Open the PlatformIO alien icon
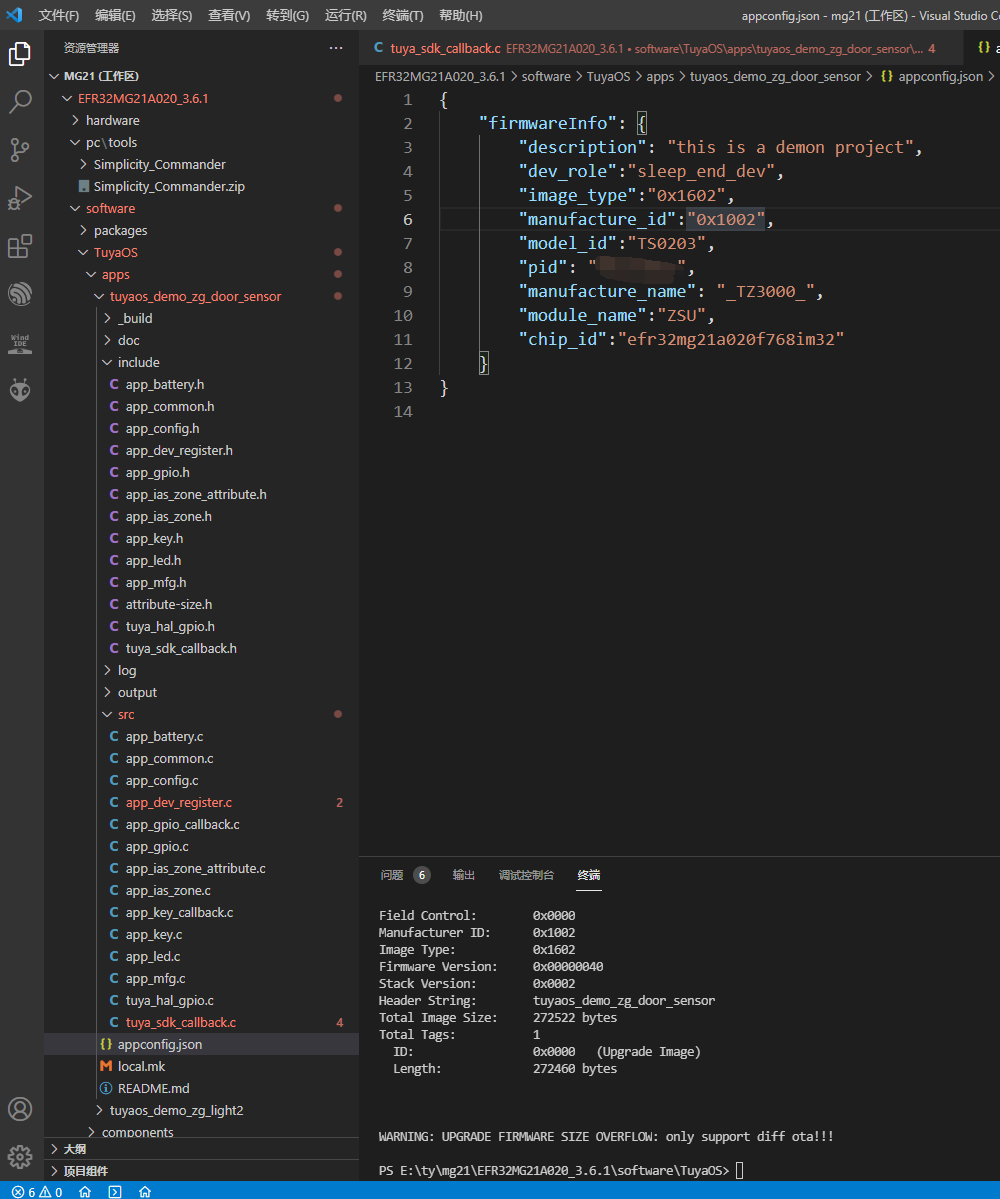The image size is (1000, 1199). [x=20, y=390]
